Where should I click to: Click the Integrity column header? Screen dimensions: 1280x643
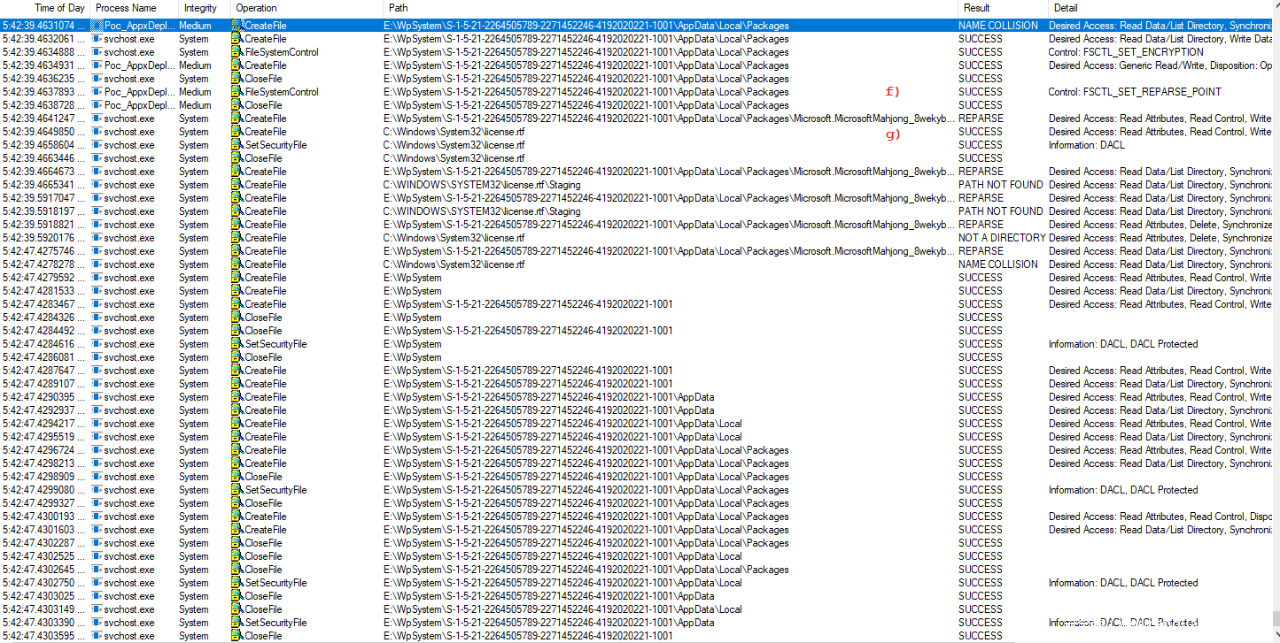point(199,8)
